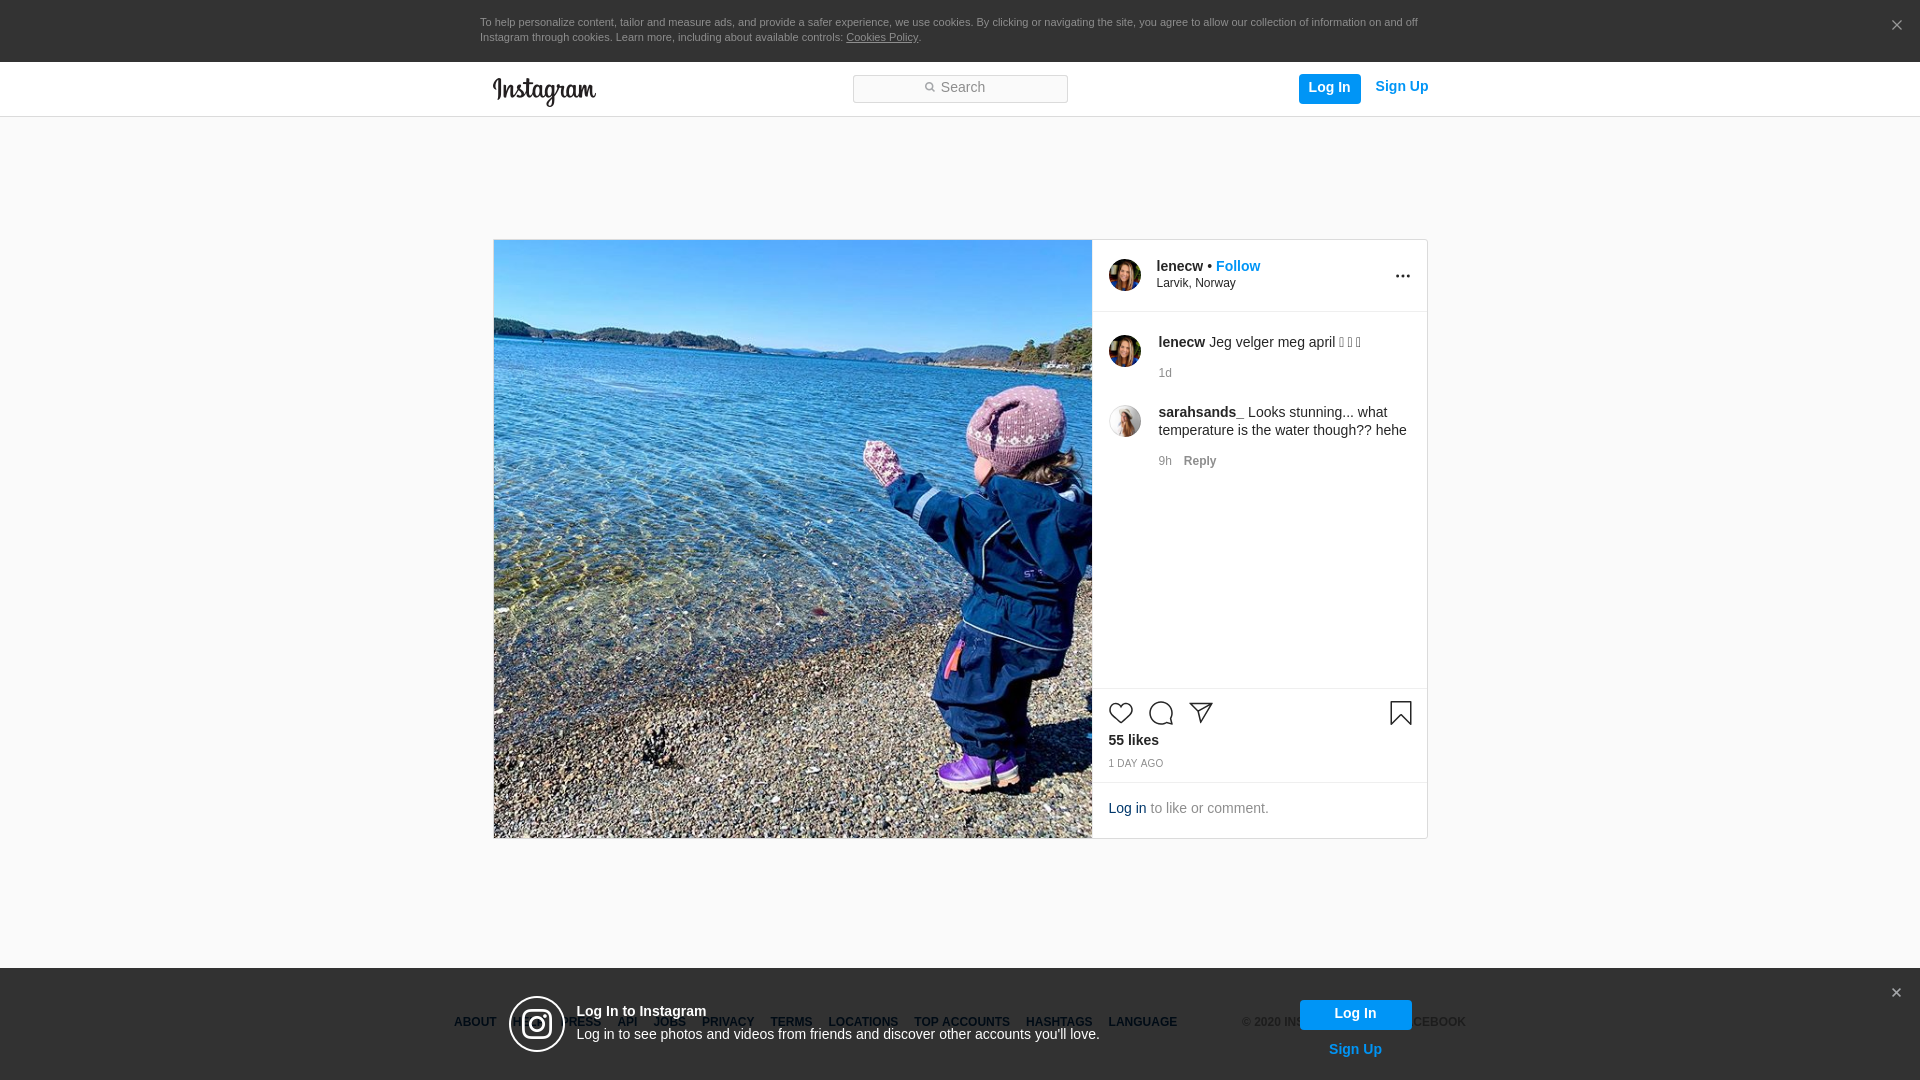
Task: Open the PRIVACY footer link
Action: click(728, 1022)
